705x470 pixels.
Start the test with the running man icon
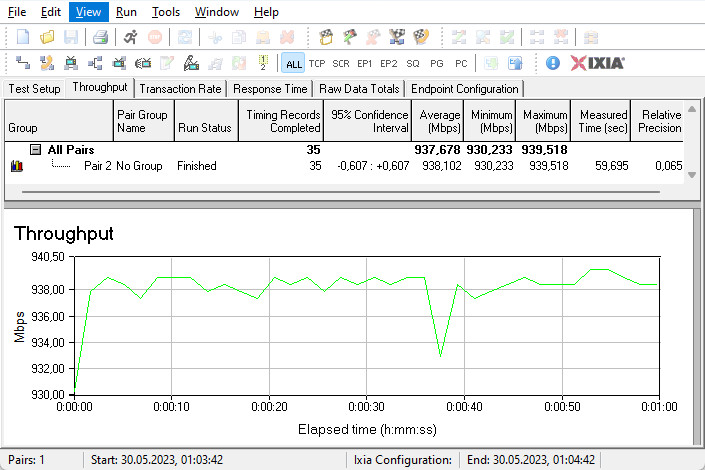[130, 37]
